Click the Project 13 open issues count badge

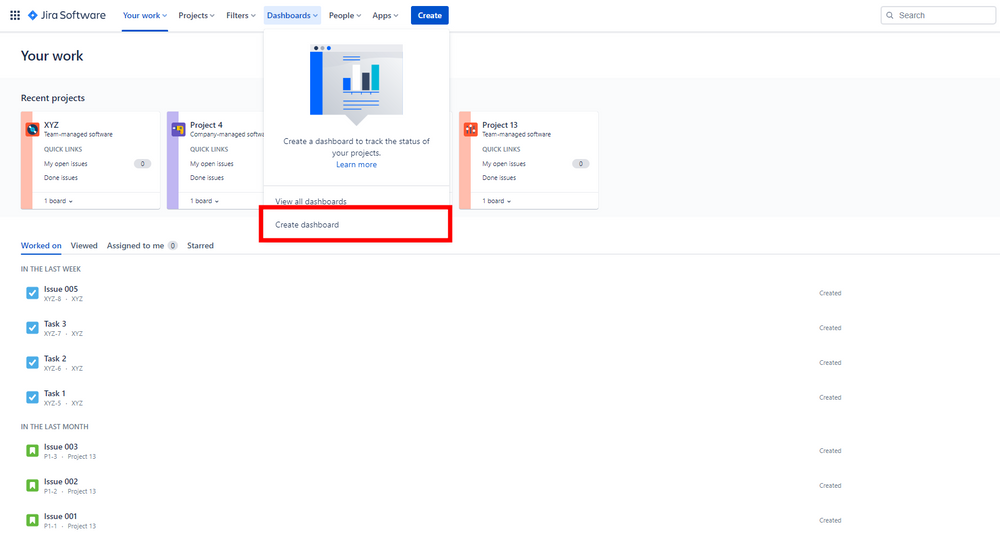580,164
